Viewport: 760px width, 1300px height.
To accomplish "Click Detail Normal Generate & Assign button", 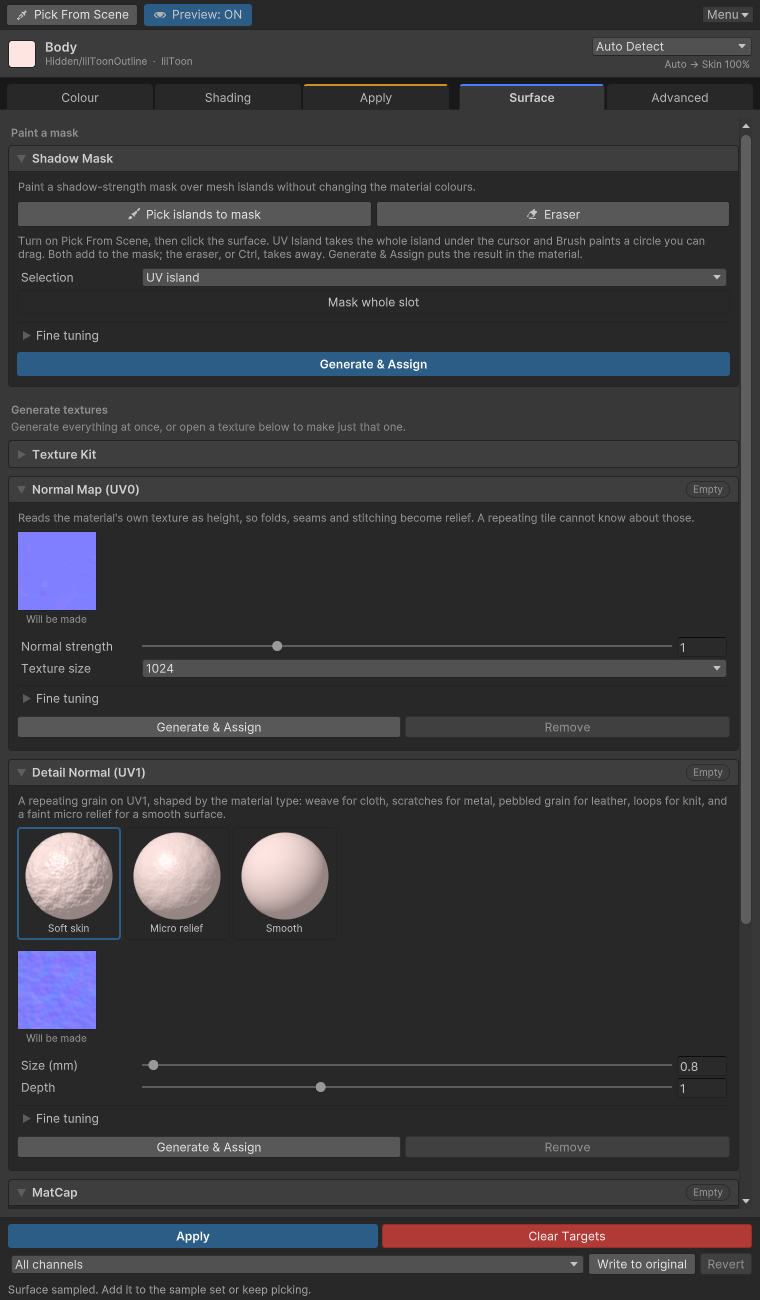I will point(209,1147).
